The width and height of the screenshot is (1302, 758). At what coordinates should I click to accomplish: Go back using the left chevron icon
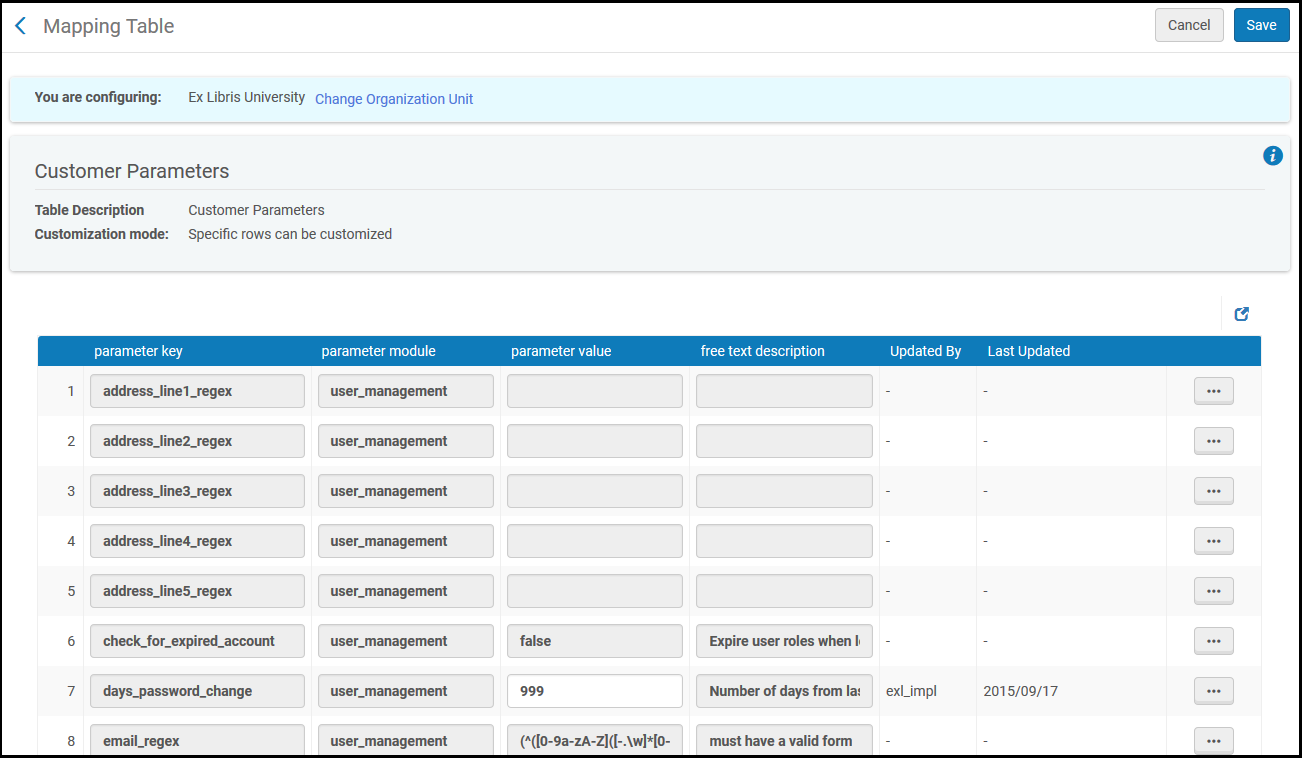(x=20, y=26)
